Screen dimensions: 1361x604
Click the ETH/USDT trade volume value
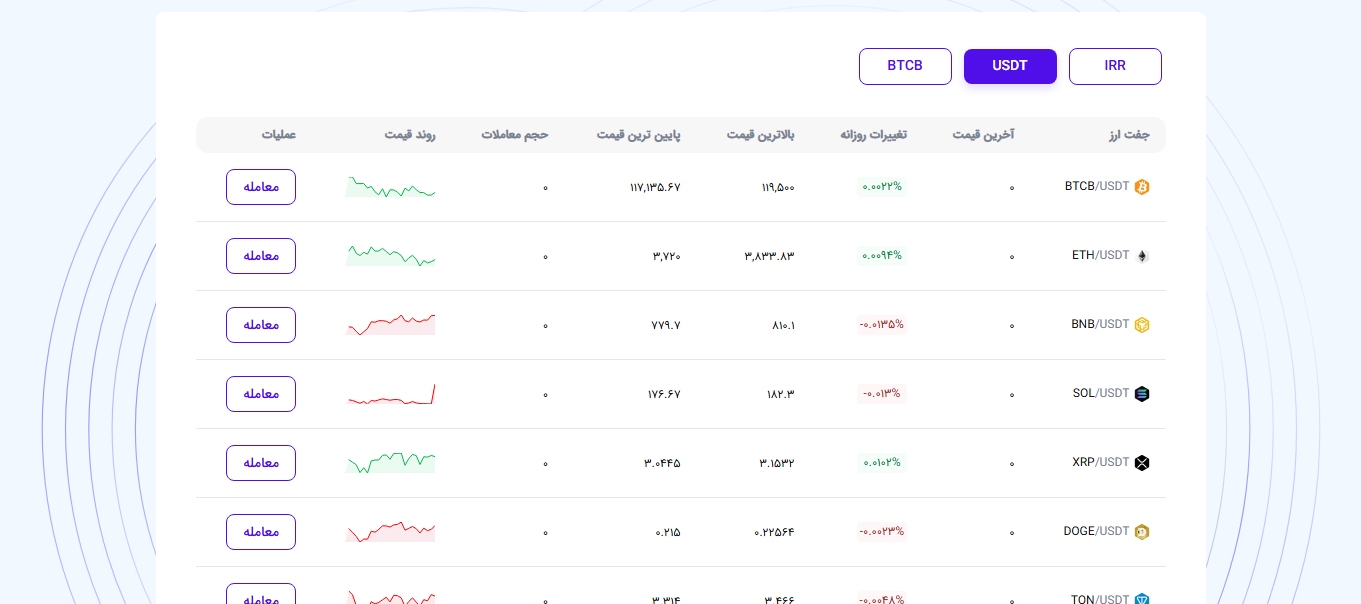tap(545, 257)
